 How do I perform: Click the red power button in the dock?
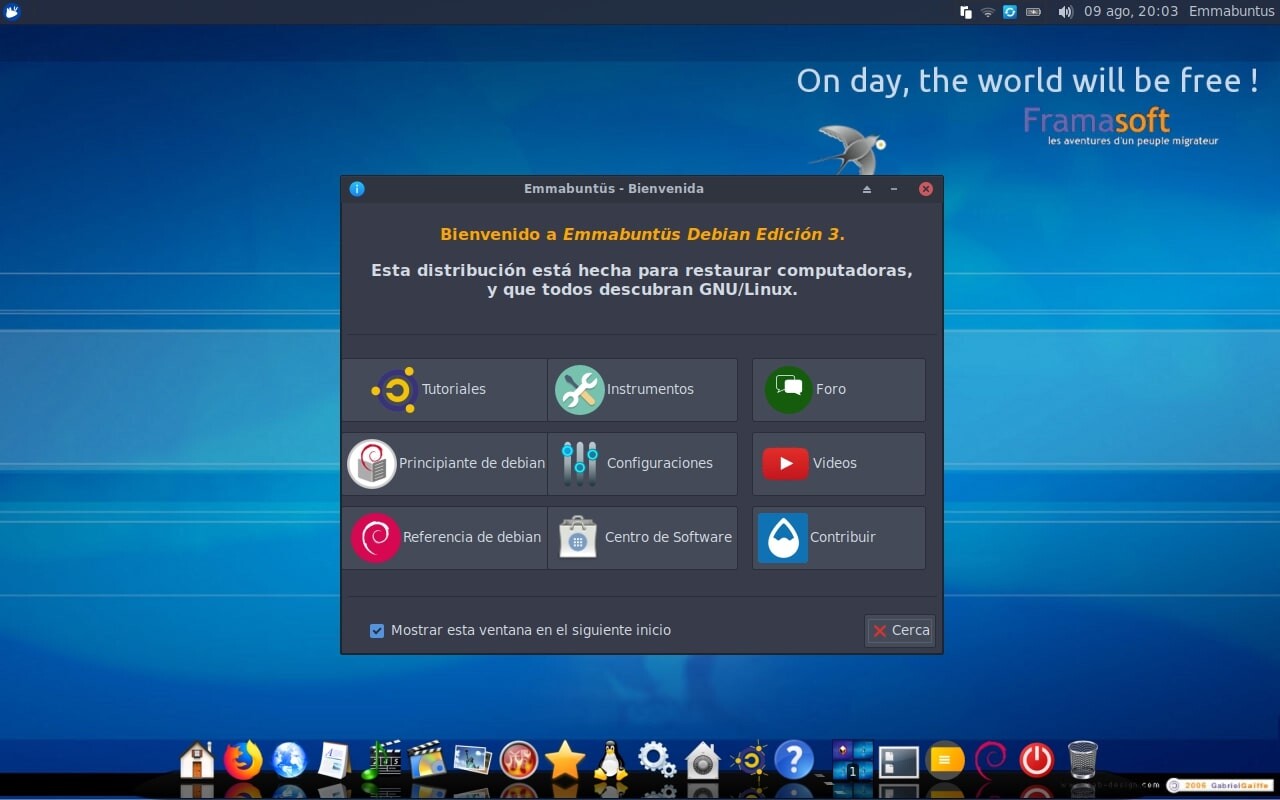click(x=1036, y=761)
